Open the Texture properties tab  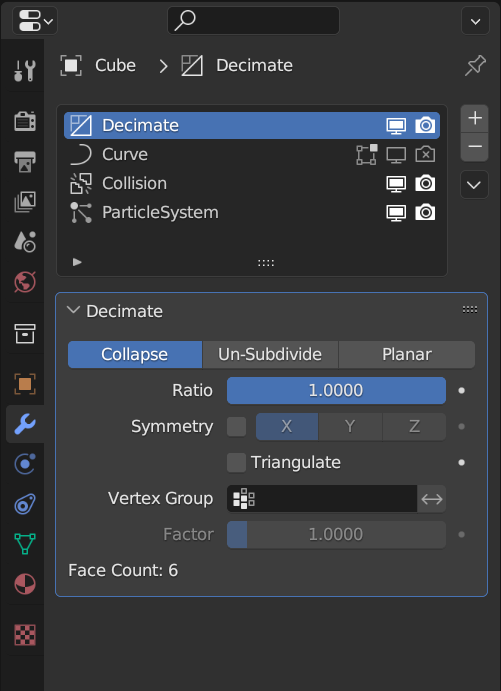[25, 635]
